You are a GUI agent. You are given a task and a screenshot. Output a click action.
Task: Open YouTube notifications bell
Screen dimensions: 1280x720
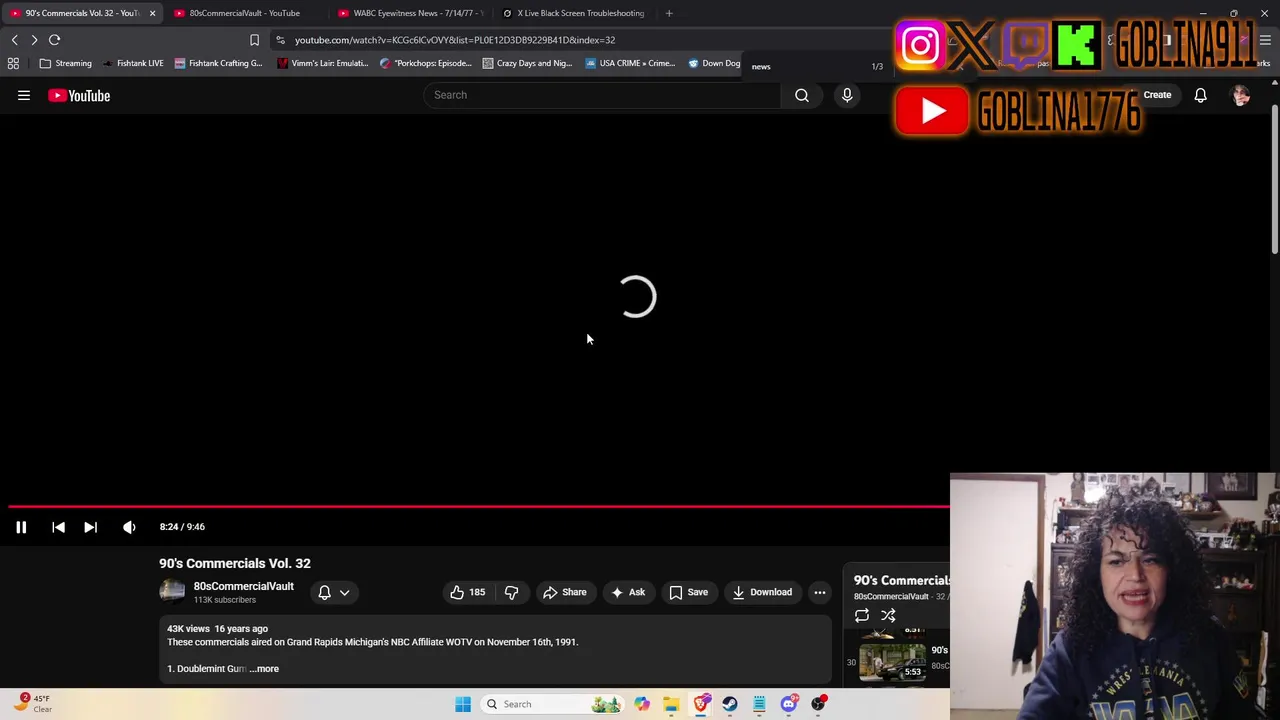tap(1200, 95)
